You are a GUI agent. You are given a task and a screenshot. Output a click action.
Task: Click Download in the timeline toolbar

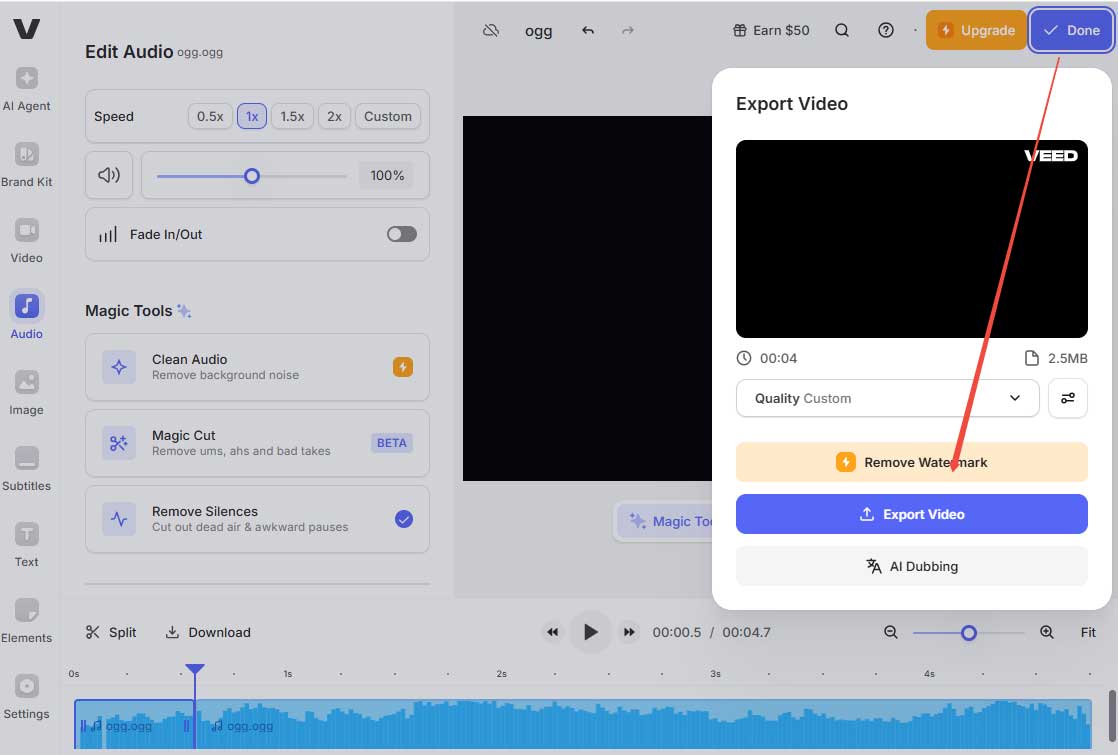[208, 632]
